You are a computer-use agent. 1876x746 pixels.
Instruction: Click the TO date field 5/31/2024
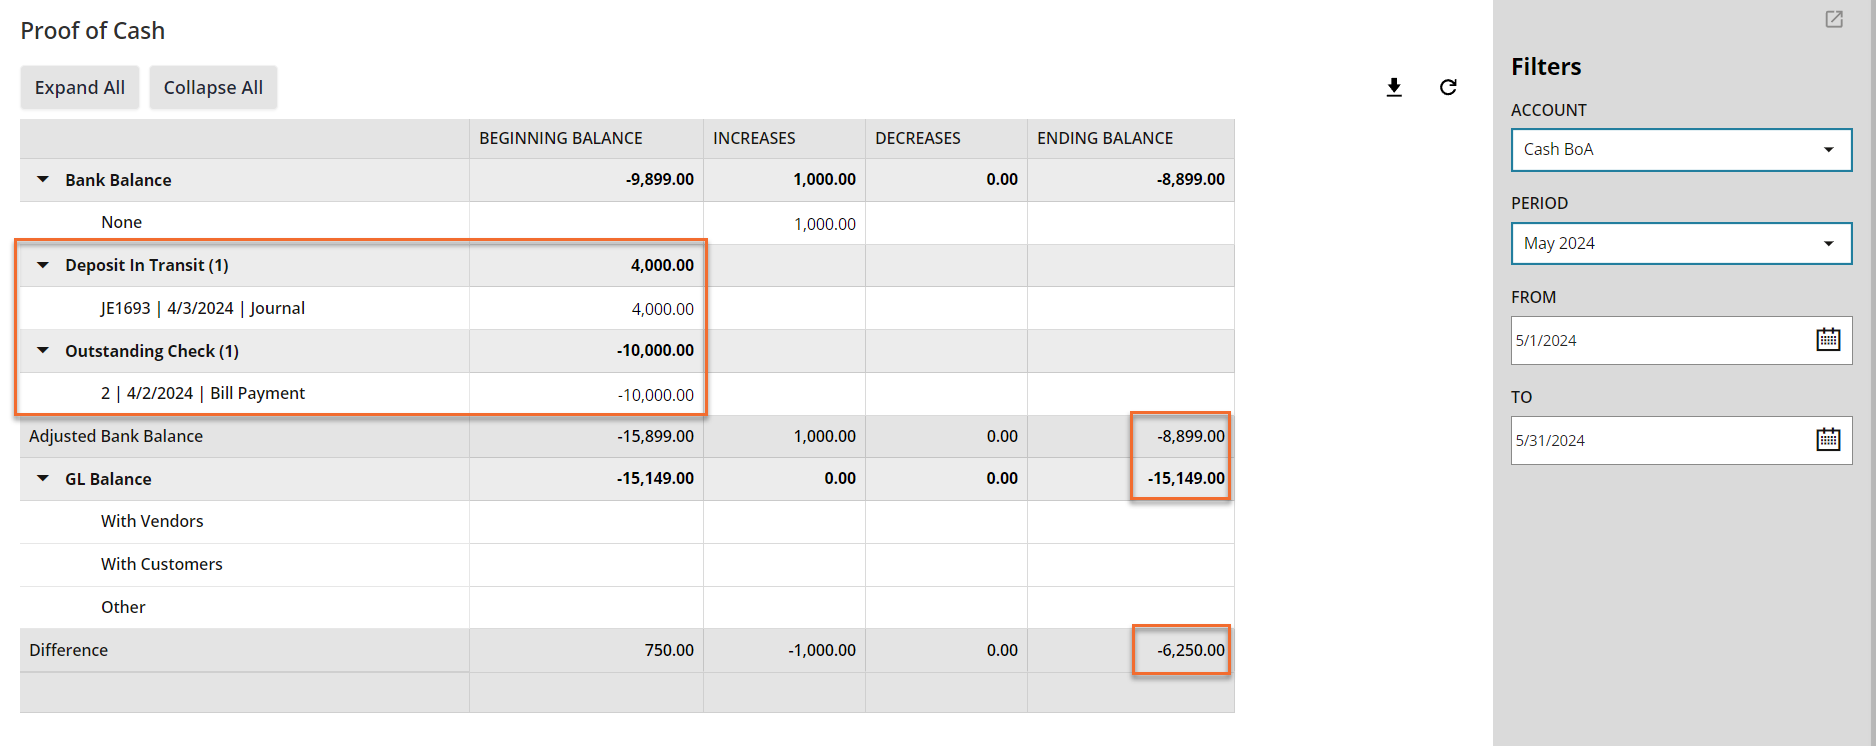[1660, 441]
